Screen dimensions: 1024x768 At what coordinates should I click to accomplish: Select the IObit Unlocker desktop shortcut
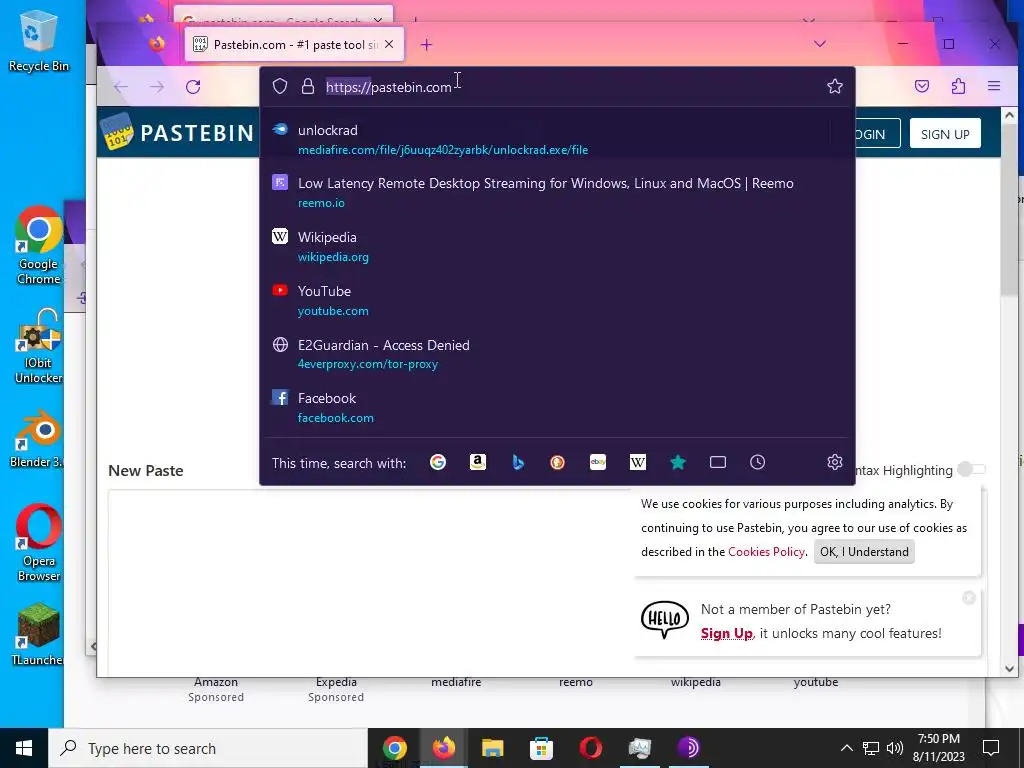coord(39,347)
